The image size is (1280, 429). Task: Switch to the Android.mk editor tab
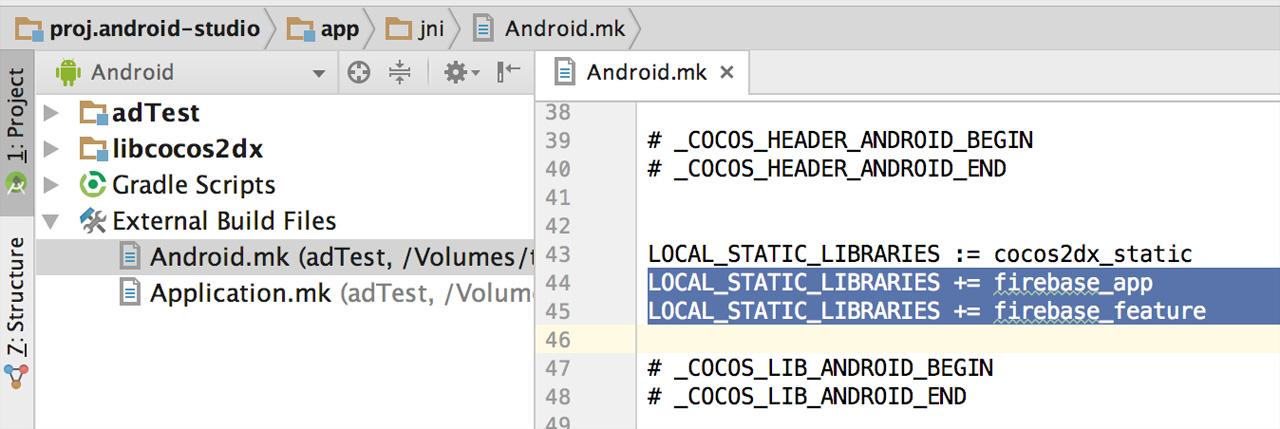click(x=644, y=72)
